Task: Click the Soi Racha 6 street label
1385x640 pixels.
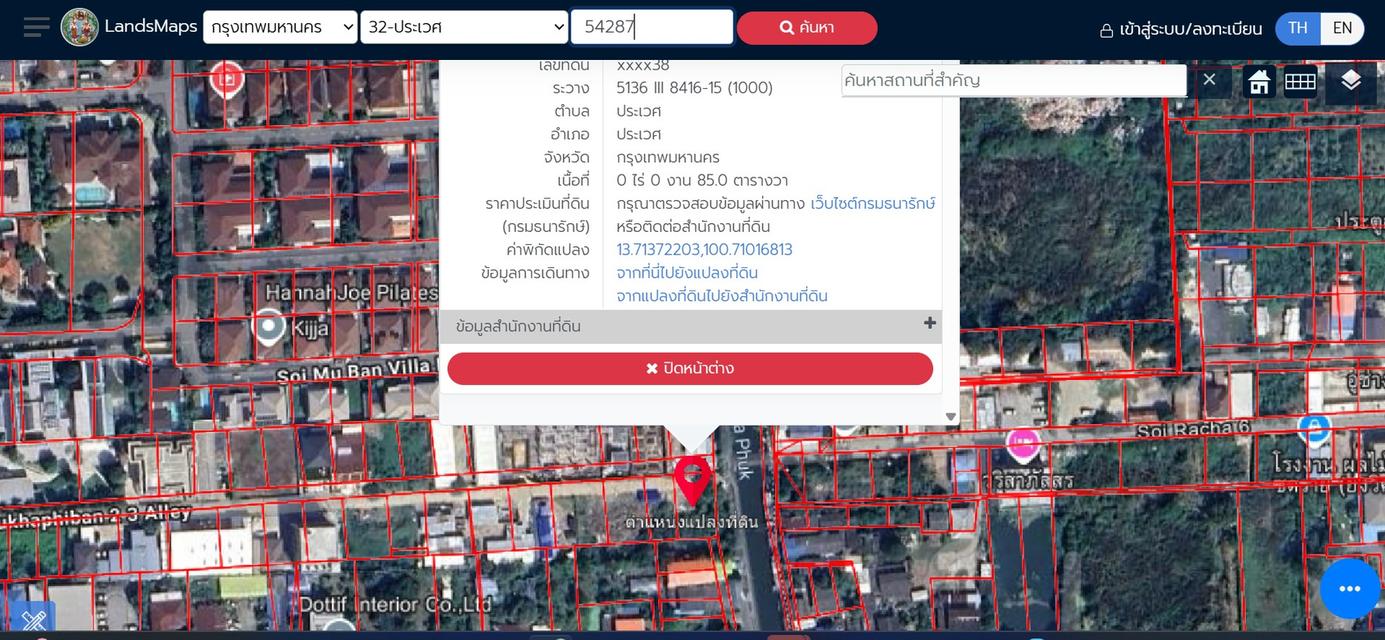Action: [x=1194, y=430]
